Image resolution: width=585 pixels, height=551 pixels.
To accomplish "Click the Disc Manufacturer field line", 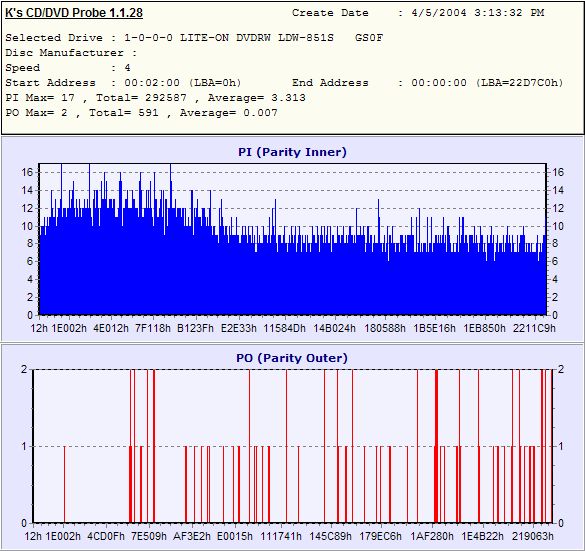I will coord(71,53).
